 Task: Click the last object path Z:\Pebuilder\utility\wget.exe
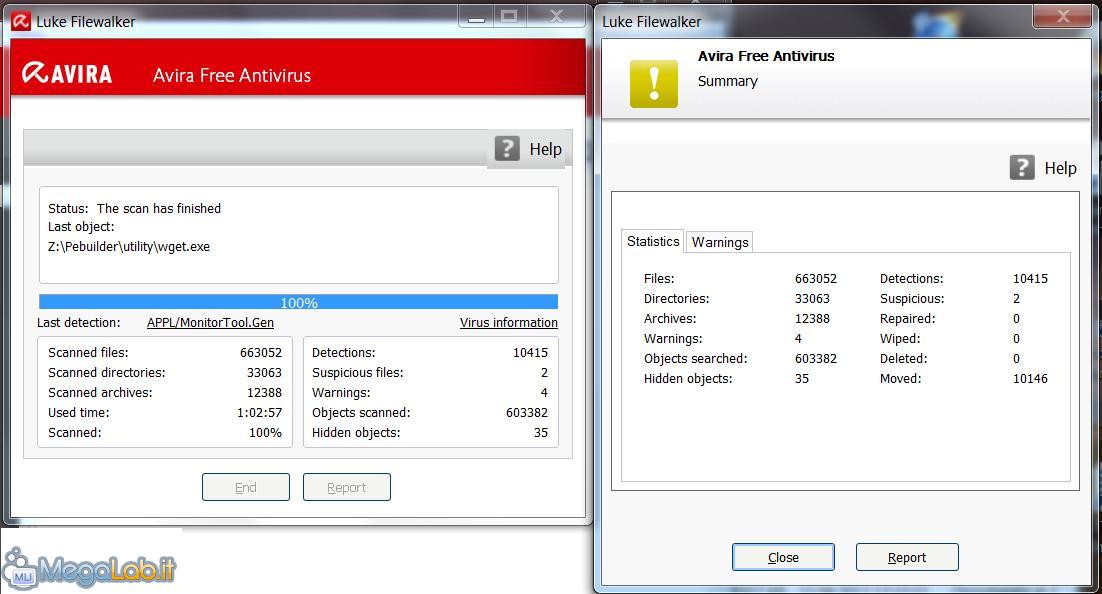tap(129, 247)
